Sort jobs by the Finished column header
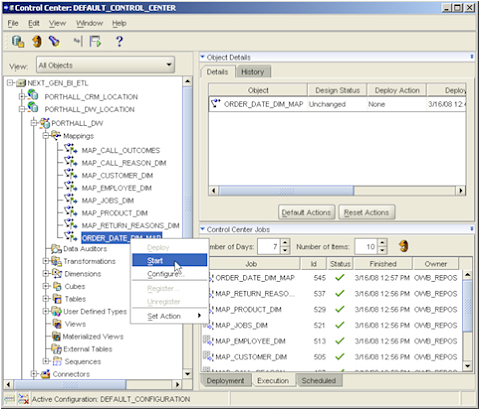 point(383,264)
